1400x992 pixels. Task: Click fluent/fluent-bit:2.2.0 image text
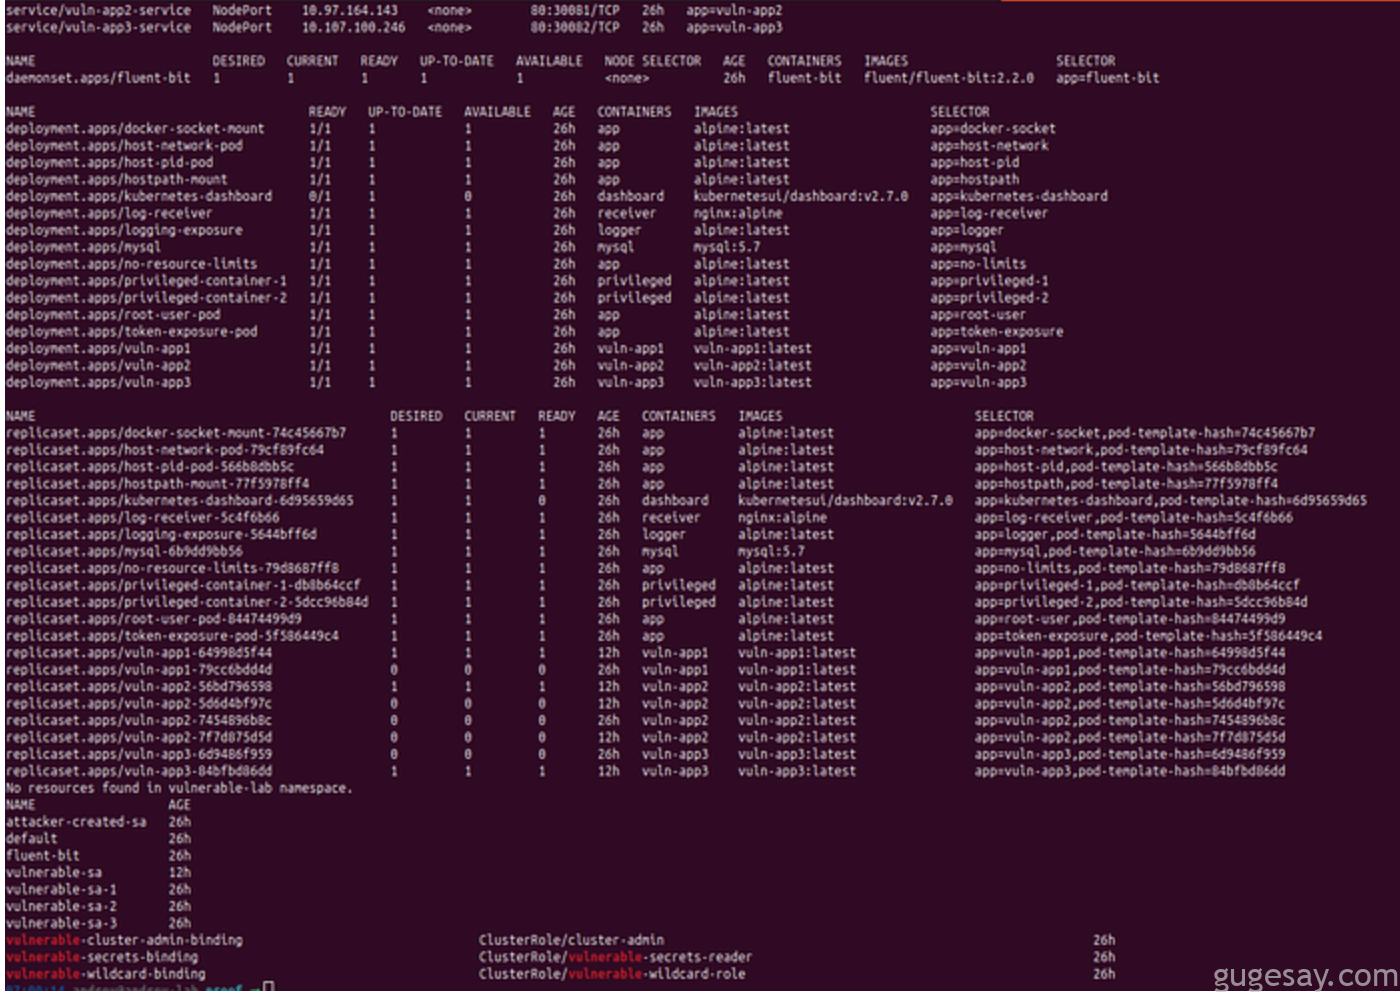[948, 78]
